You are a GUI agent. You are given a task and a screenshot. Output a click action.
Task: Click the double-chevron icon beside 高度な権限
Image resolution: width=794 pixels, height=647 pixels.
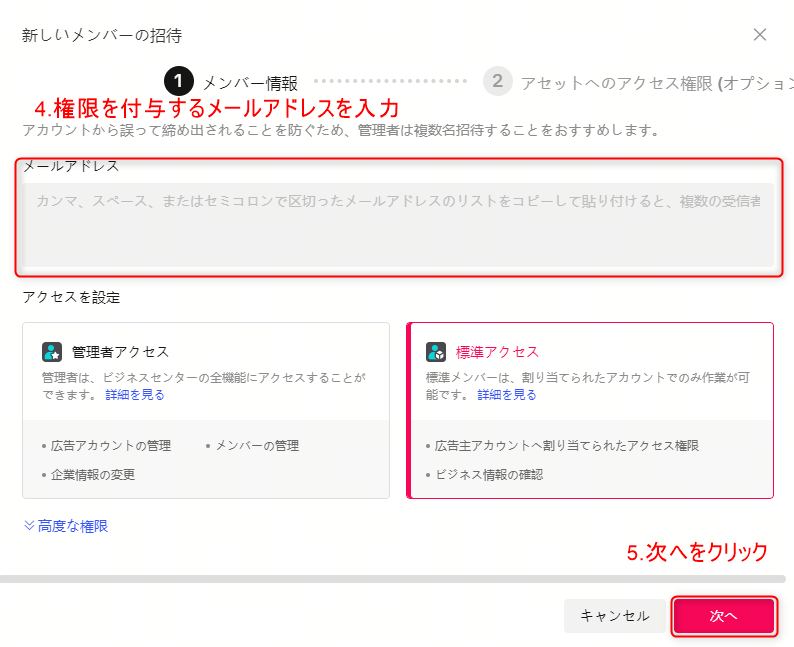click(29, 526)
